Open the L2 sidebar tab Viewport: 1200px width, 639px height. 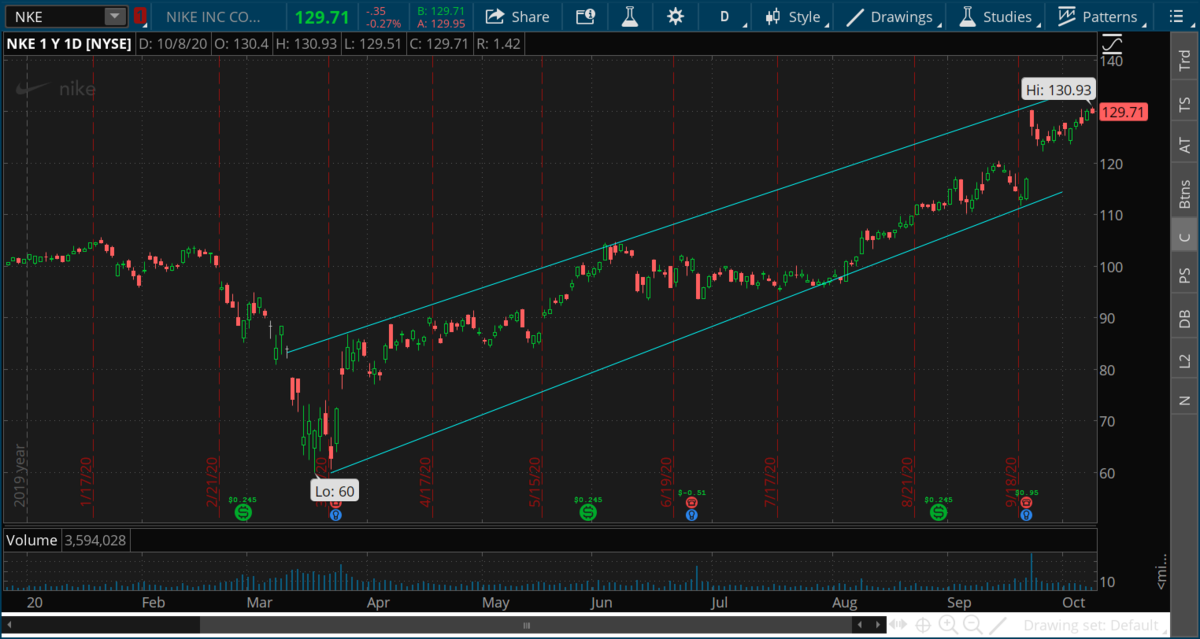click(x=1185, y=361)
